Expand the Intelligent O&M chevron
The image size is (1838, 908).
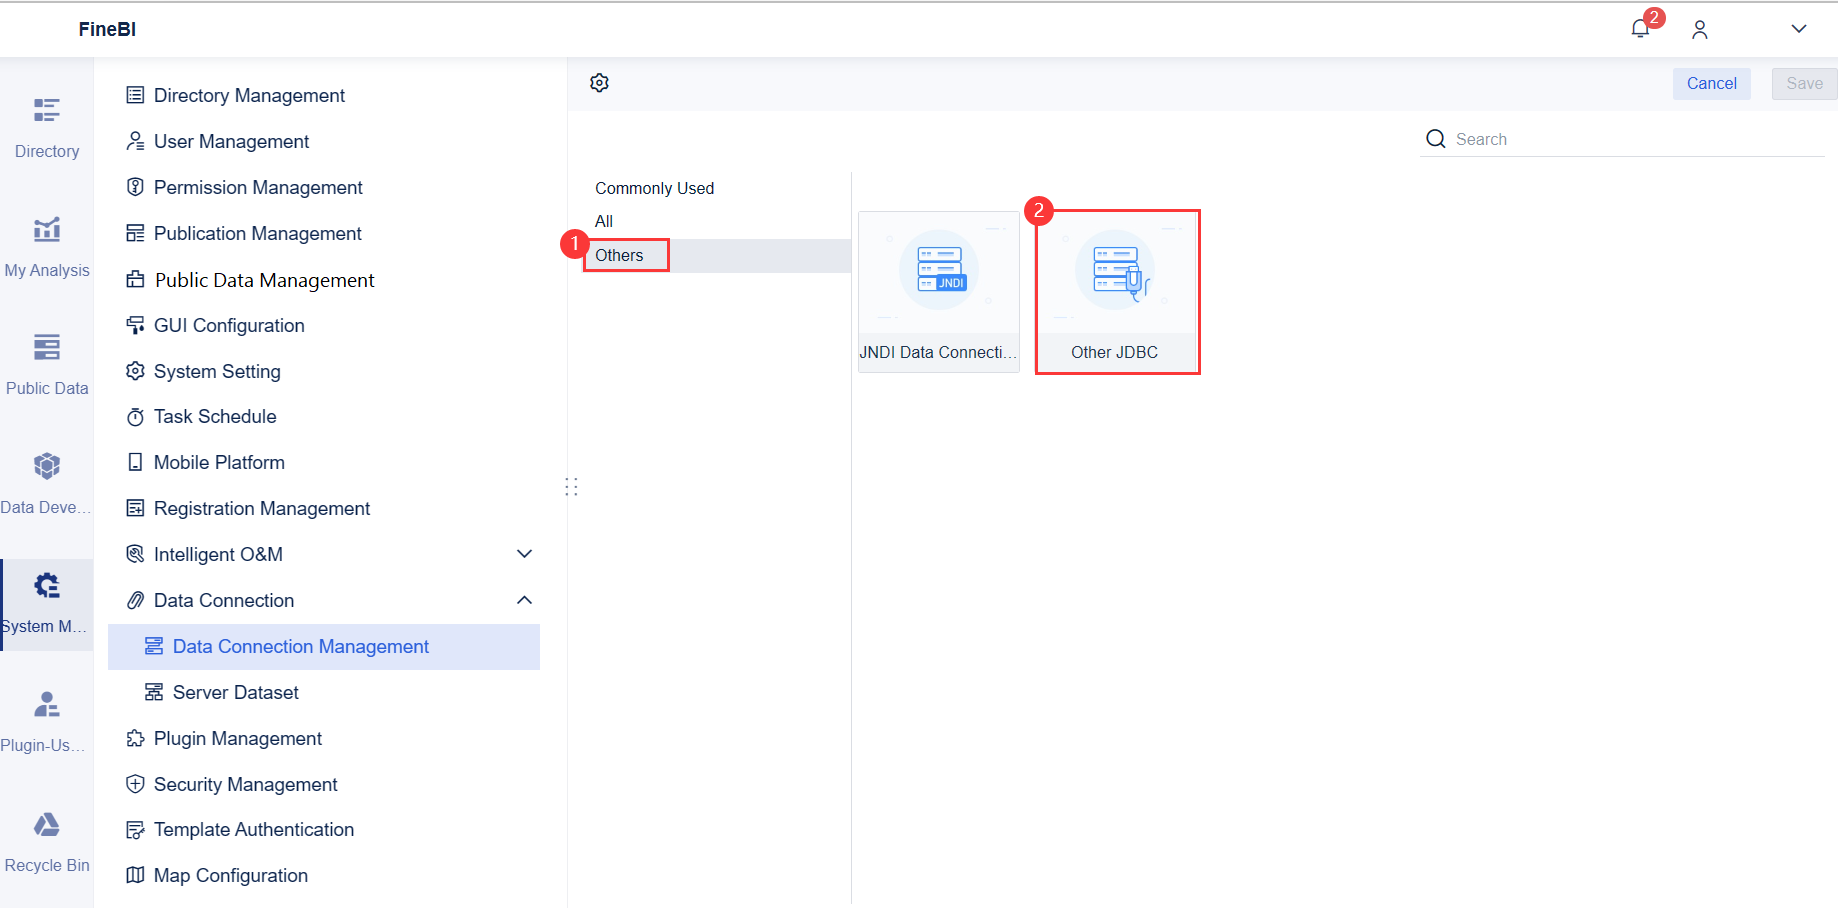(x=524, y=554)
